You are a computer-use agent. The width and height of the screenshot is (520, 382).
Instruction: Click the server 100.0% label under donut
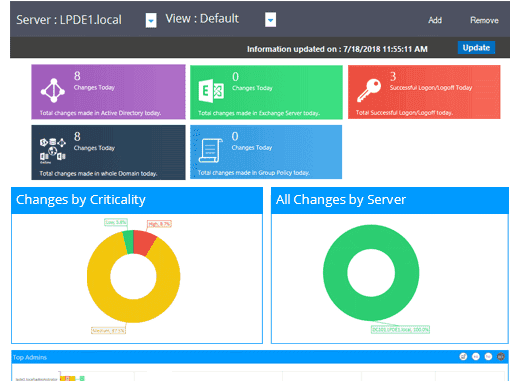tap(400, 329)
